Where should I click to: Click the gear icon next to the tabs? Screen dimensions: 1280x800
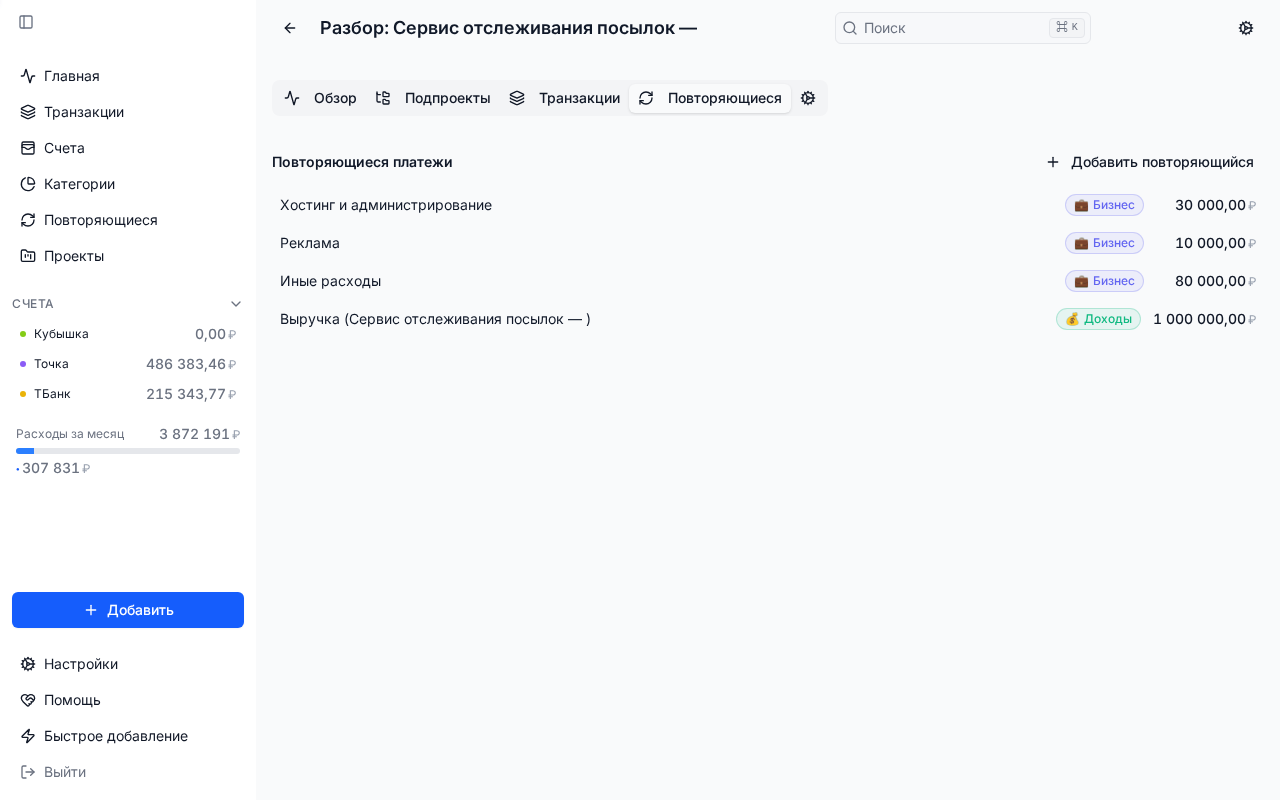[x=808, y=98]
